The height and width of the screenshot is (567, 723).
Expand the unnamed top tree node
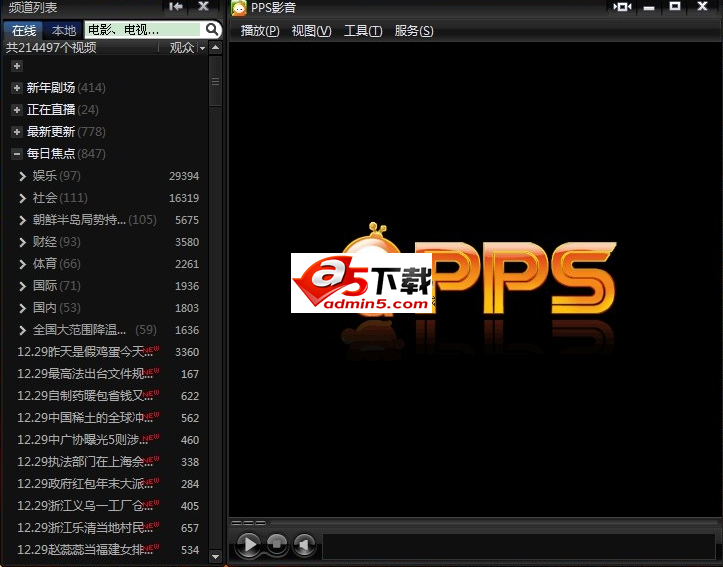tap(17, 66)
